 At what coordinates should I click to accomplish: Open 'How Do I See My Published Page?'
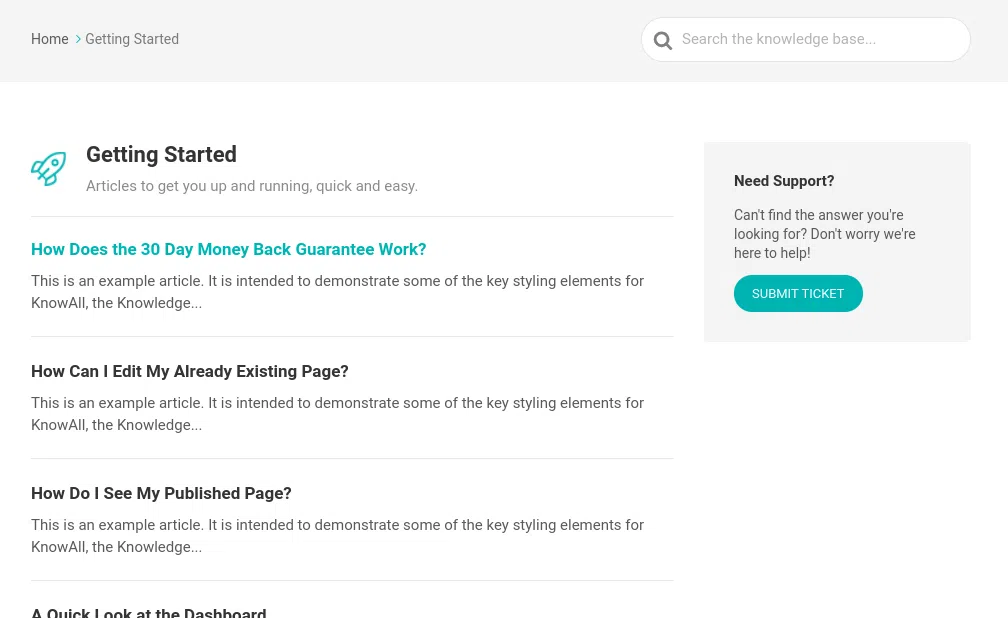[x=161, y=493]
